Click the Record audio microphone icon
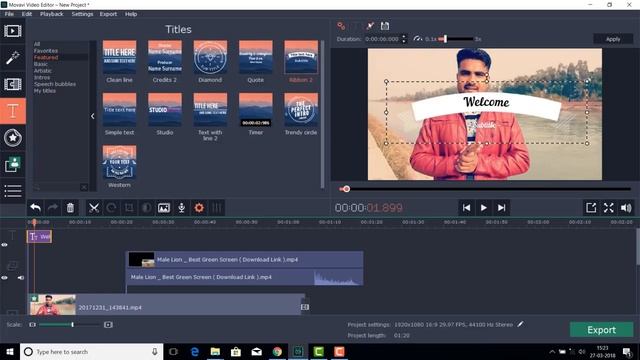 (x=182, y=208)
